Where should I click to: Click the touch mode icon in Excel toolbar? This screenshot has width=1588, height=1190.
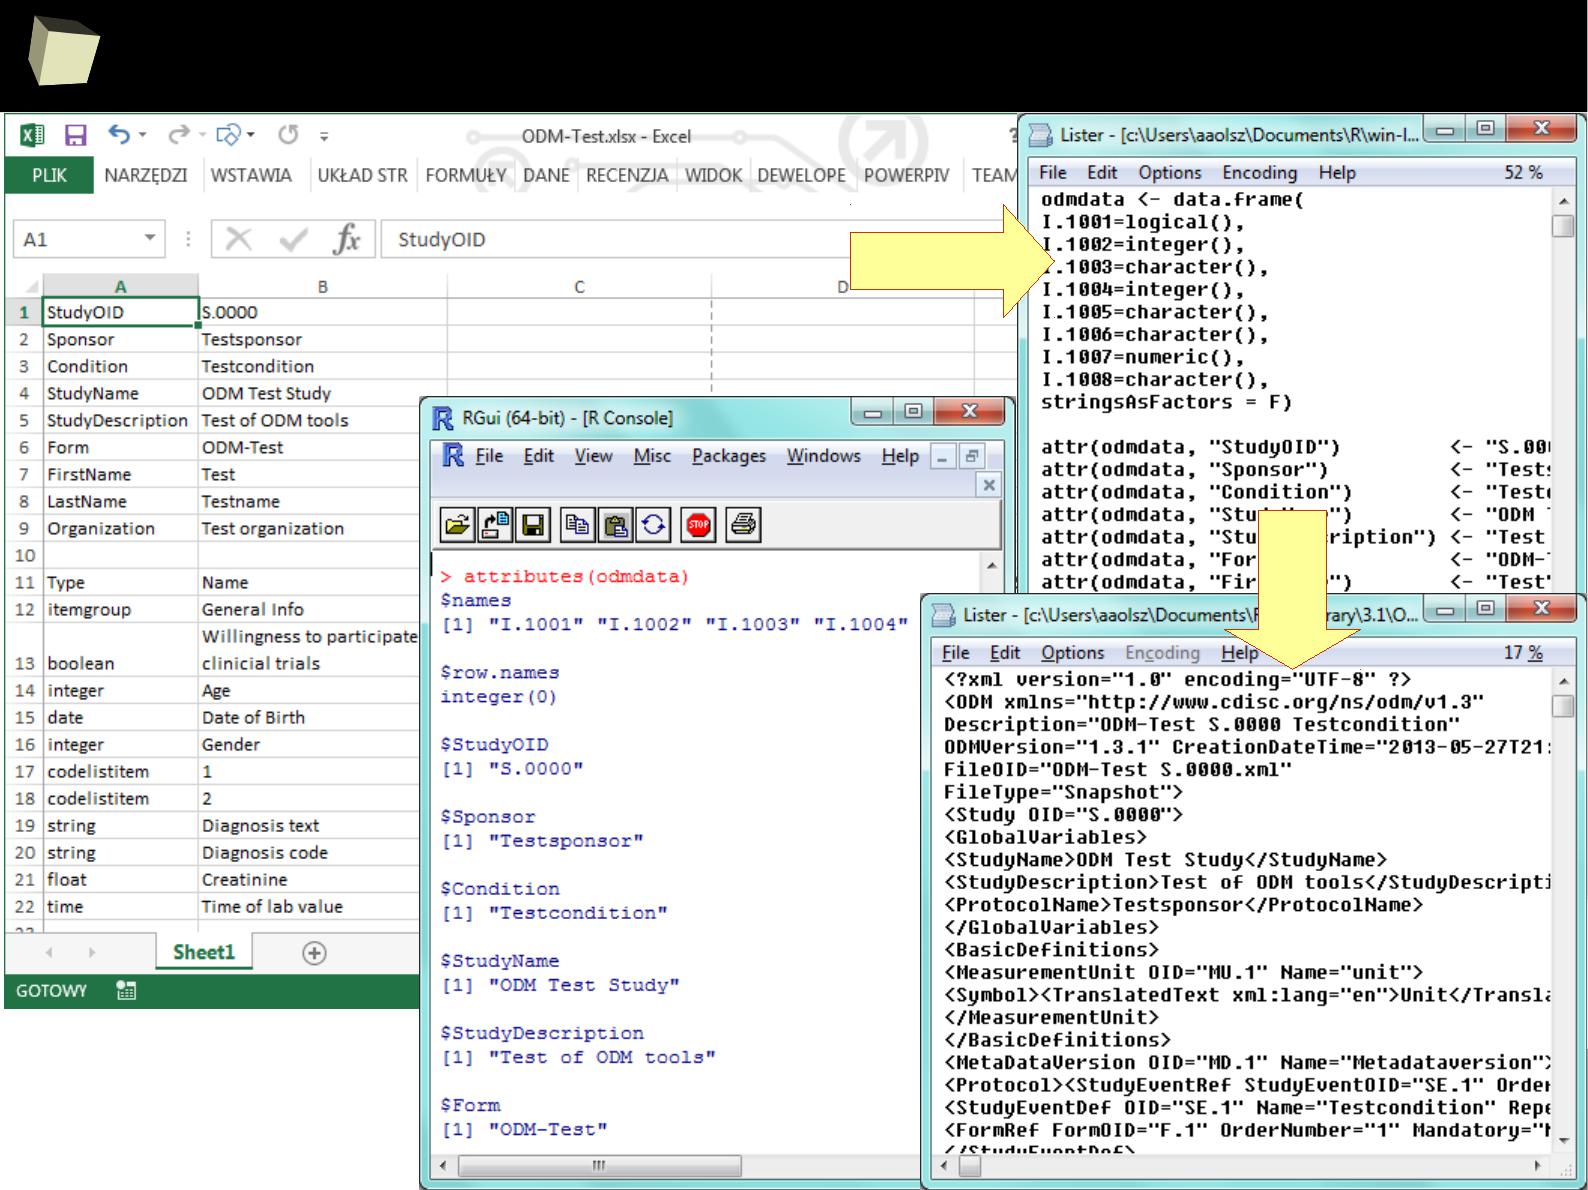click(229, 134)
